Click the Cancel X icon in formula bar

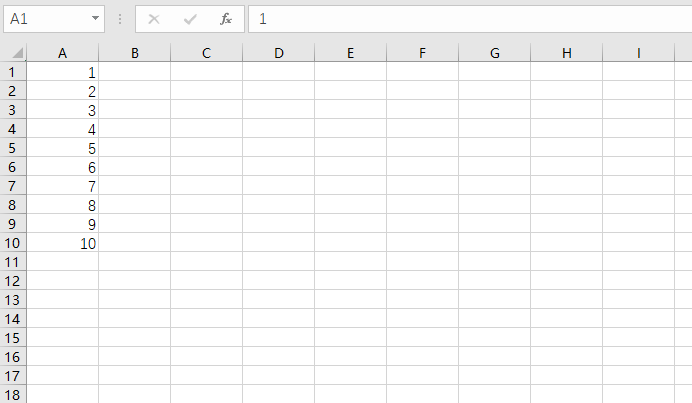click(154, 19)
